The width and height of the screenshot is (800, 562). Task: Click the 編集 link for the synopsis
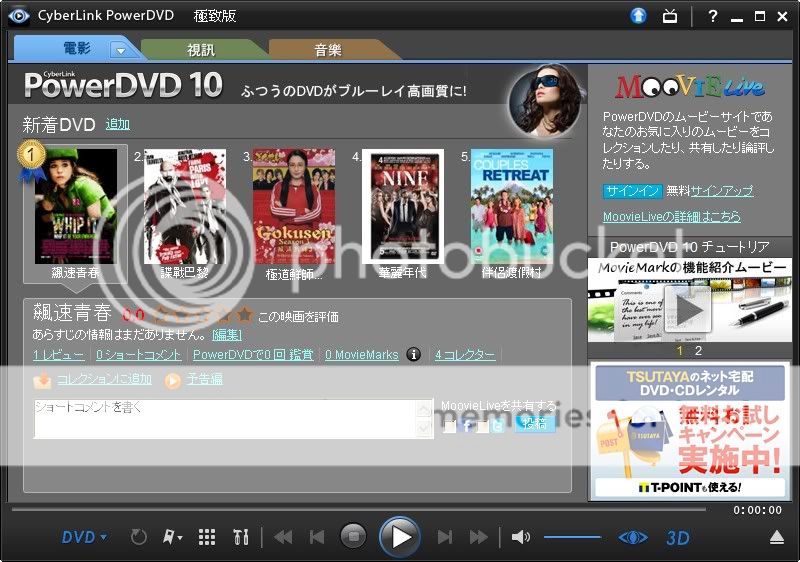[x=227, y=335]
